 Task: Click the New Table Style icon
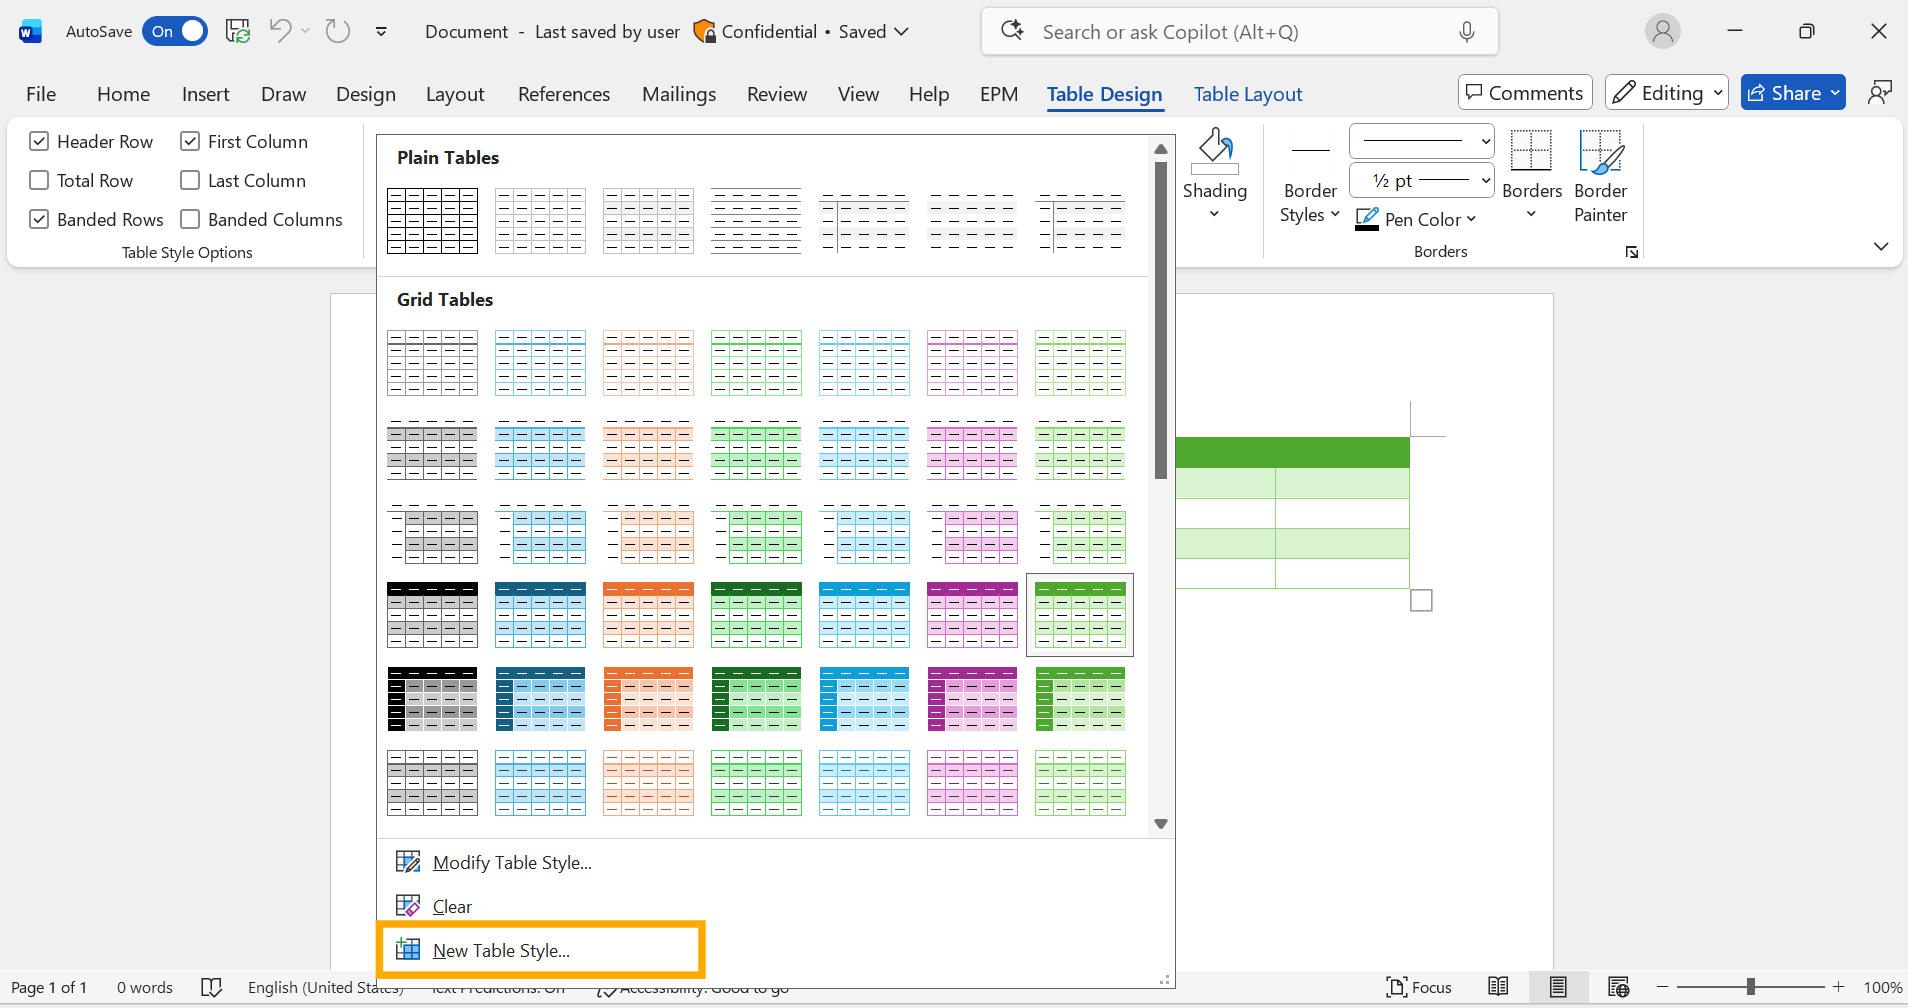click(408, 950)
